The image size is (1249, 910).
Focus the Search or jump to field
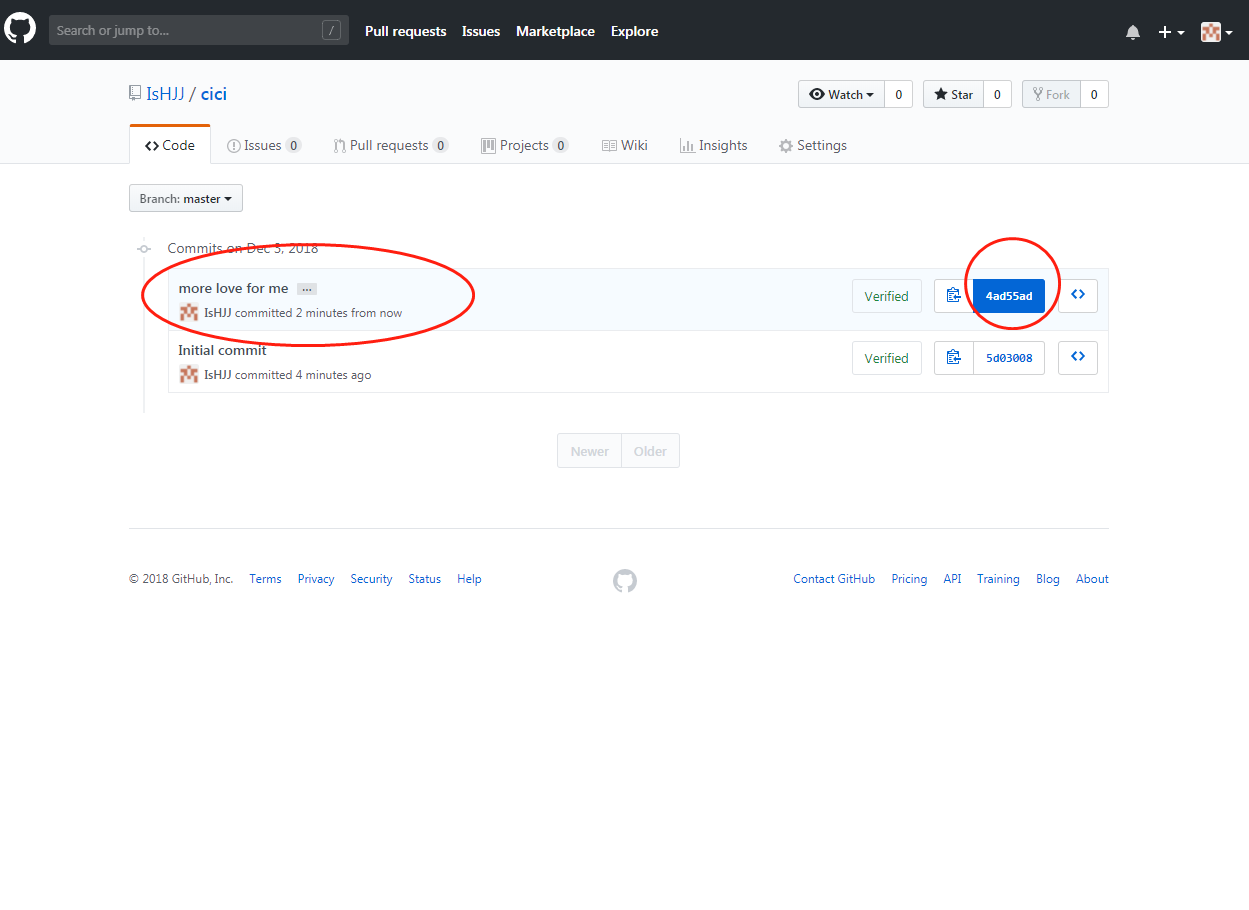pyautogui.click(x=199, y=30)
